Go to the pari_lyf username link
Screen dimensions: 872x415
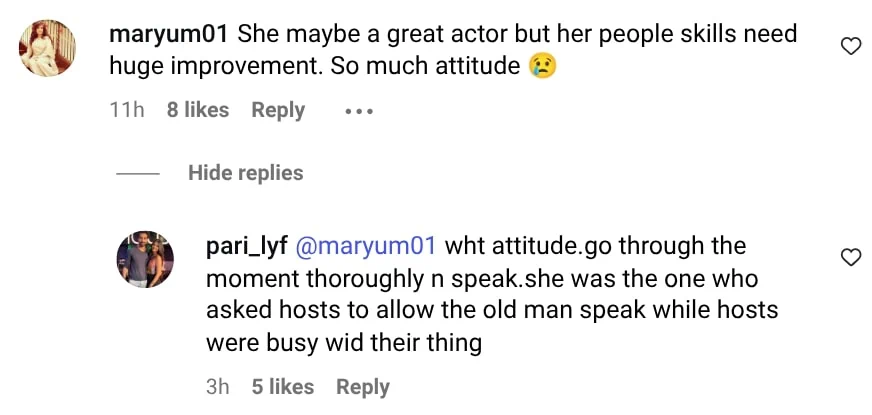pos(246,246)
